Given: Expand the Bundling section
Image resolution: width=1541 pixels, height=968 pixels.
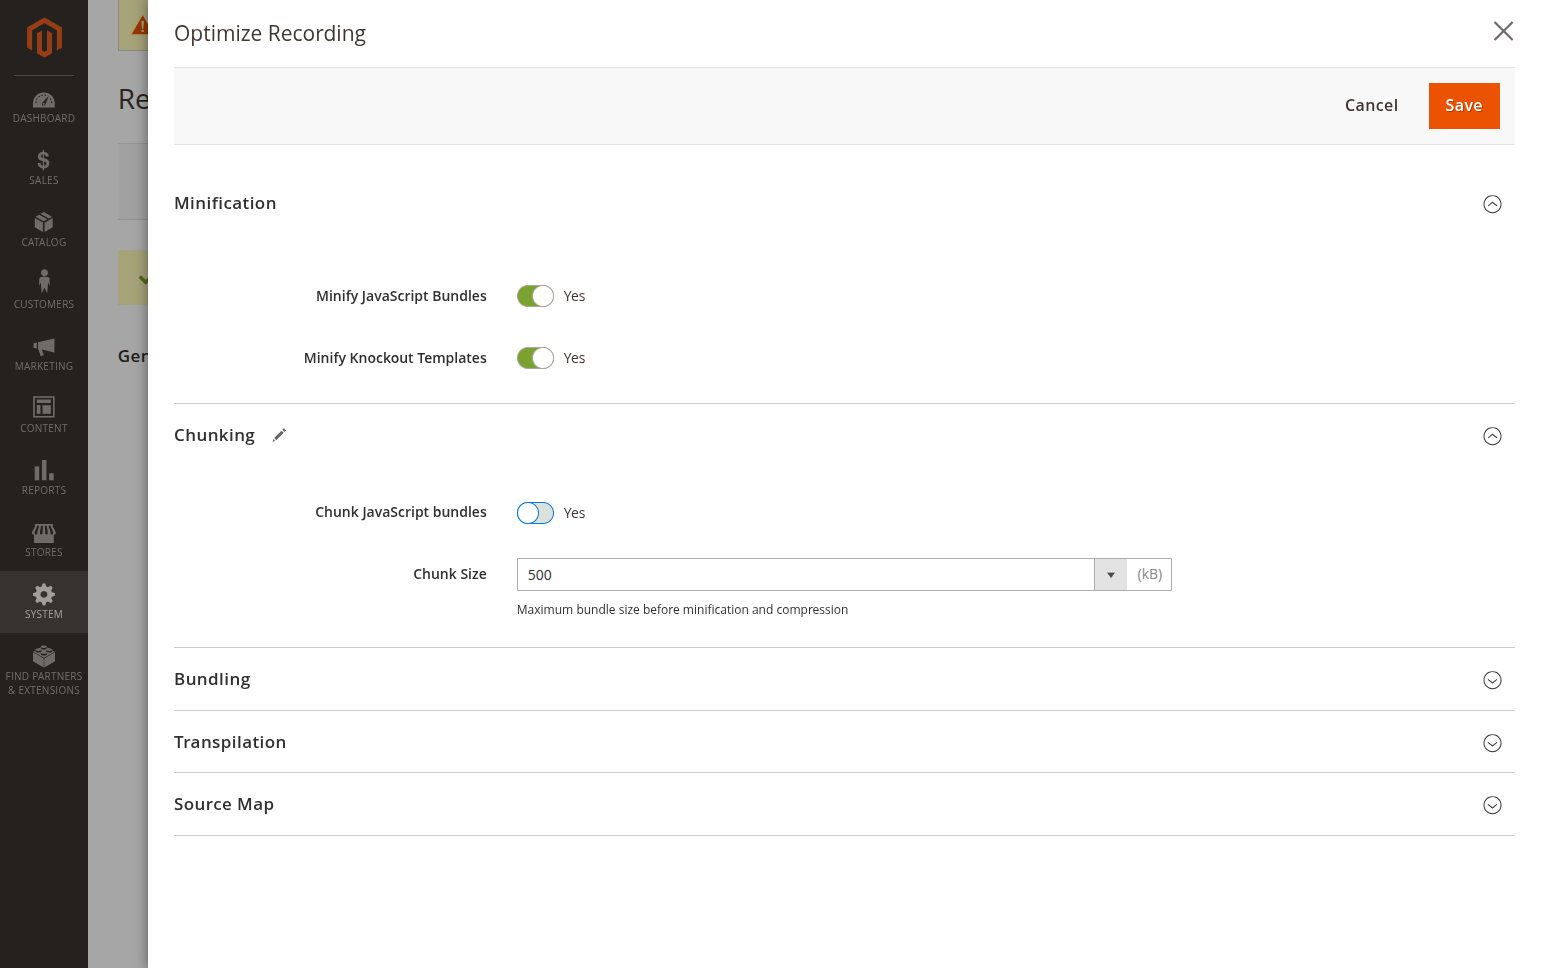Looking at the screenshot, I should click(x=1492, y=680).
